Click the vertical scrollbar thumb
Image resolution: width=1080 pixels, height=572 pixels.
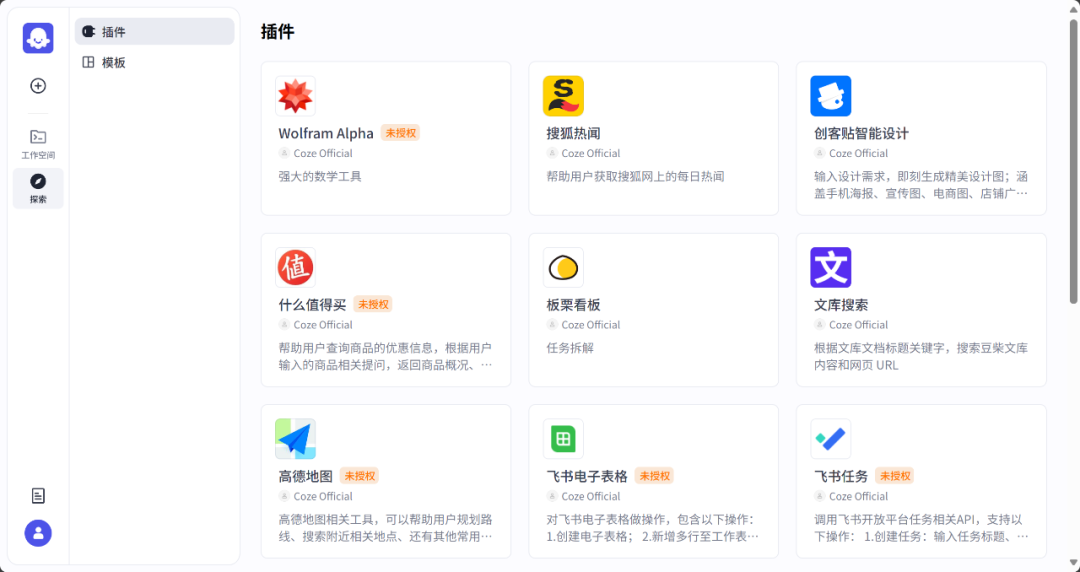[x=1073, y=161]
